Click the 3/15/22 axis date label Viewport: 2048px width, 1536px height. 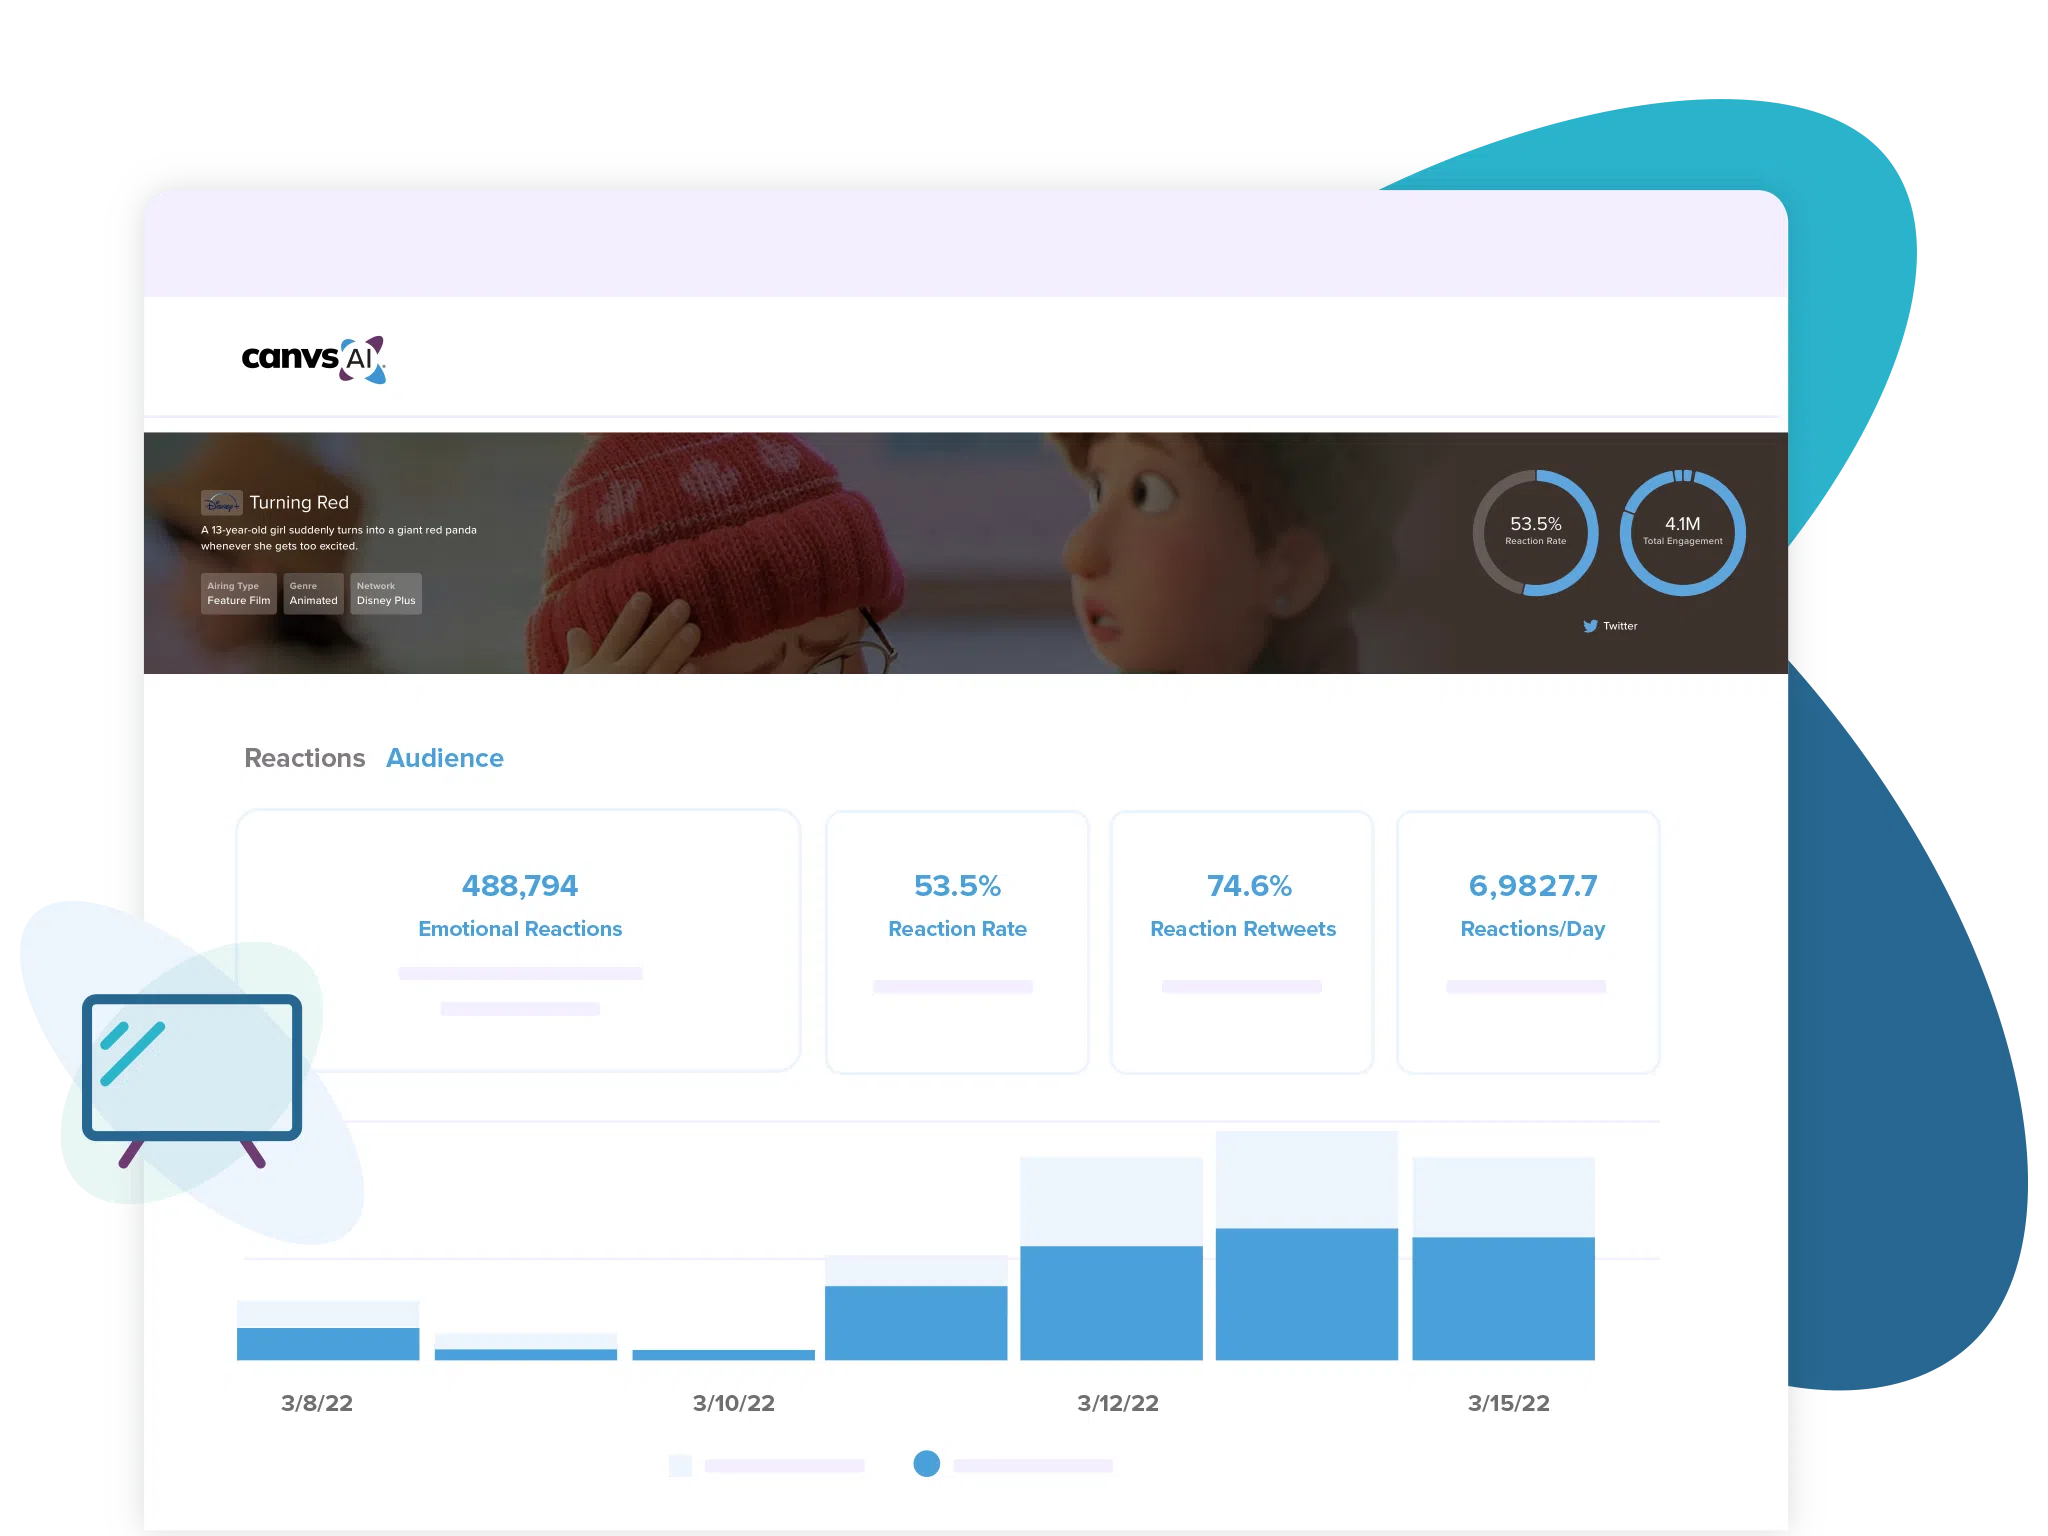pyautogui.click(x=1509, y=1403)
